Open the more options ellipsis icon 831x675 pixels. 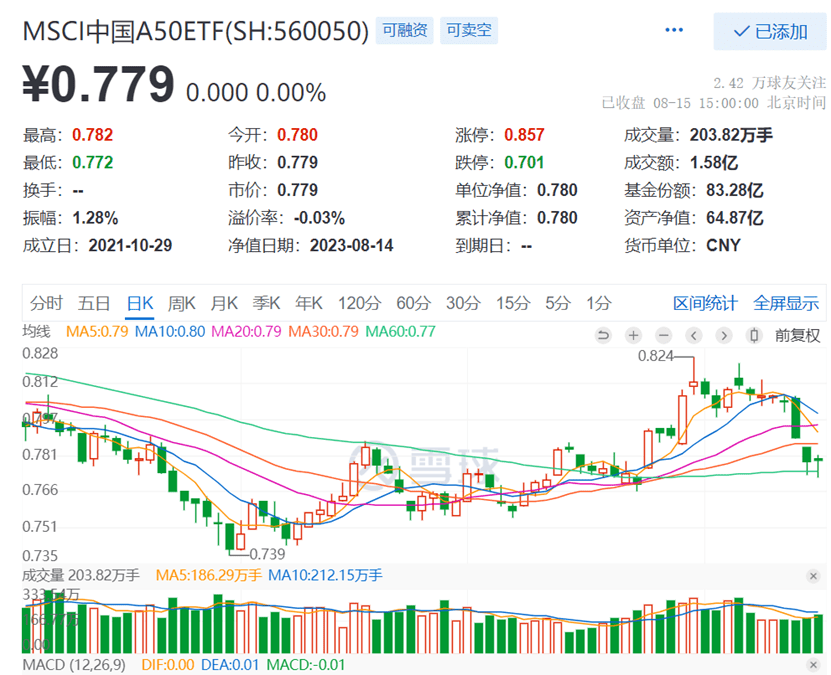673,29
